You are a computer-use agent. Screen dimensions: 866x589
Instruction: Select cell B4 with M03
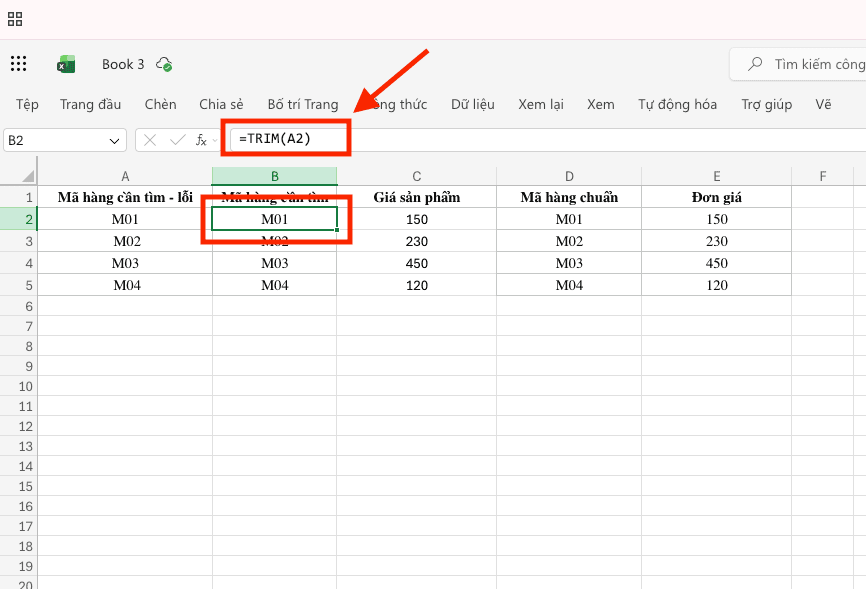(x=274, y=264)
